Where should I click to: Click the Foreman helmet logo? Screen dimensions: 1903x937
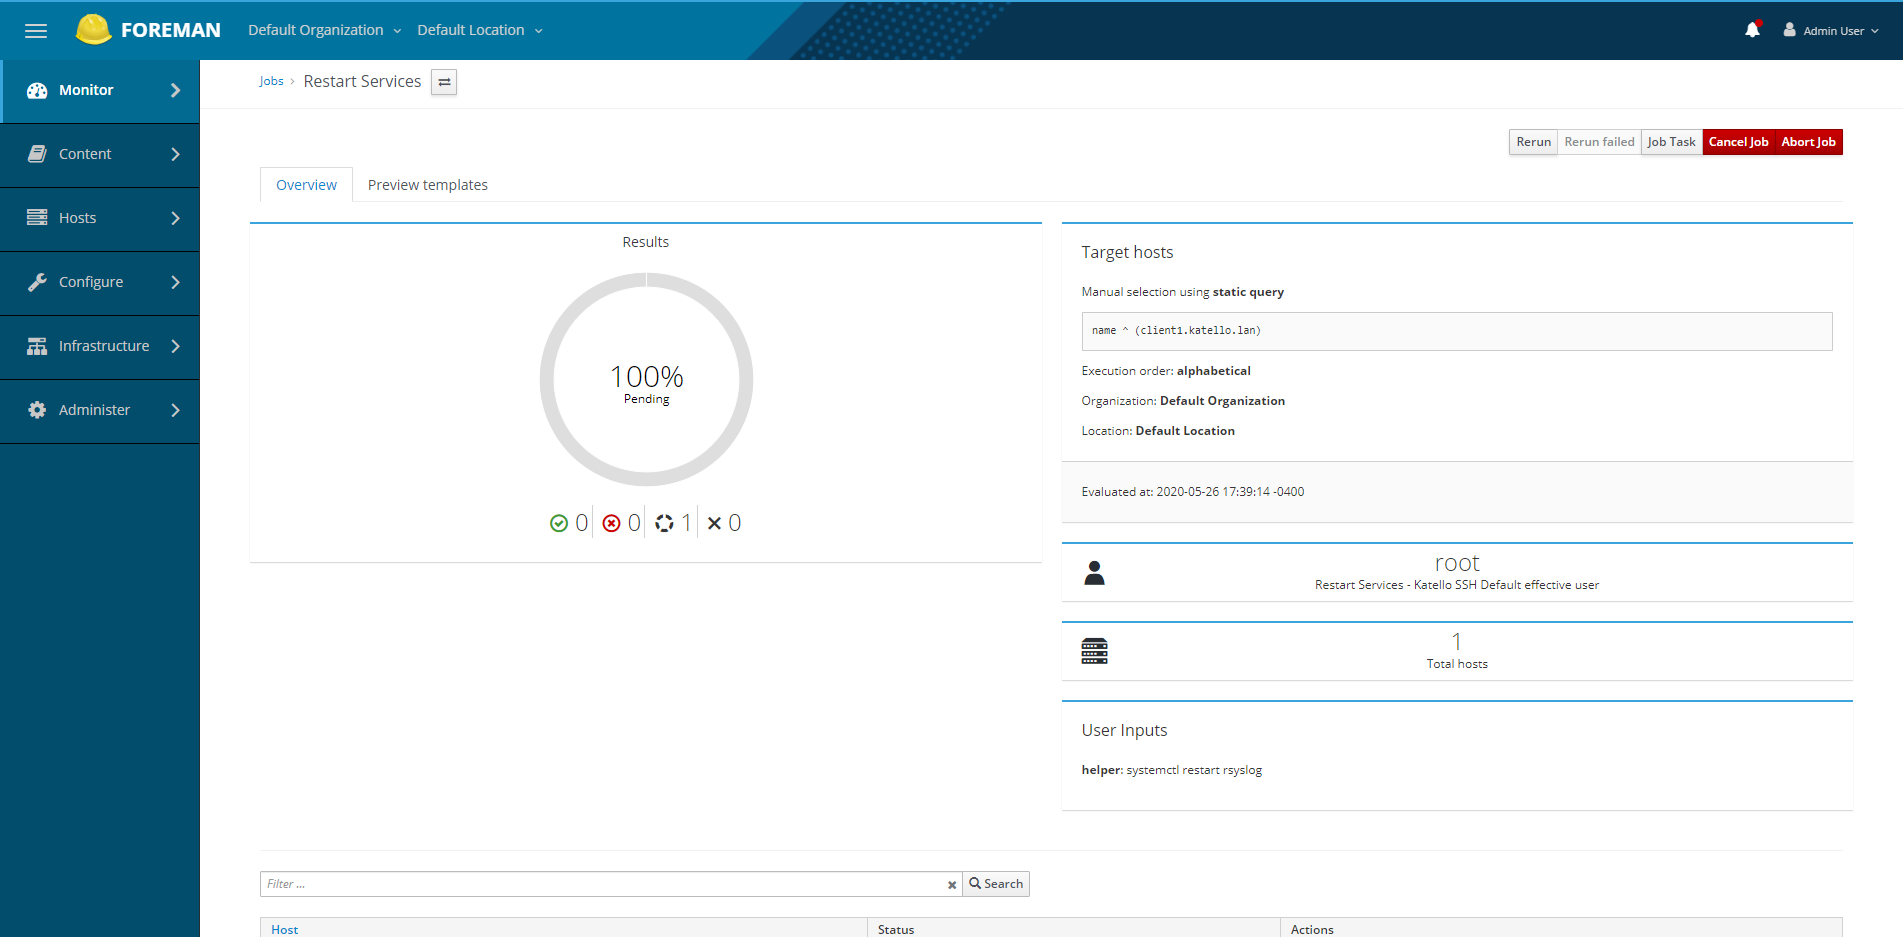tap(93, 30)
